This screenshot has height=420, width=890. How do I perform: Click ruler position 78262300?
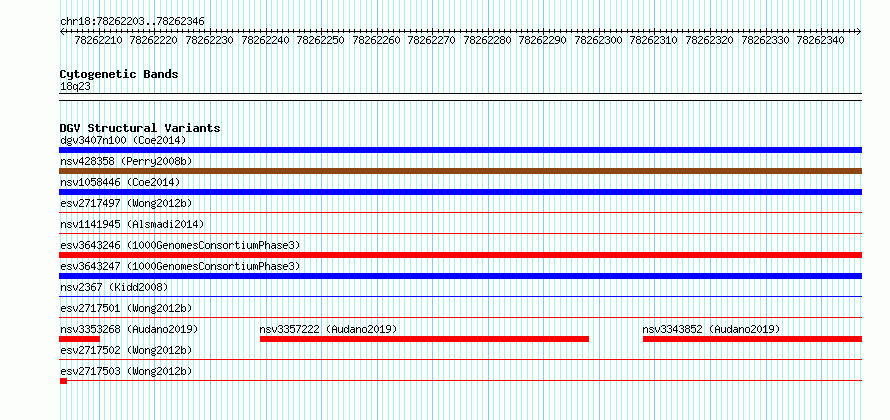(x=598, y=41)
